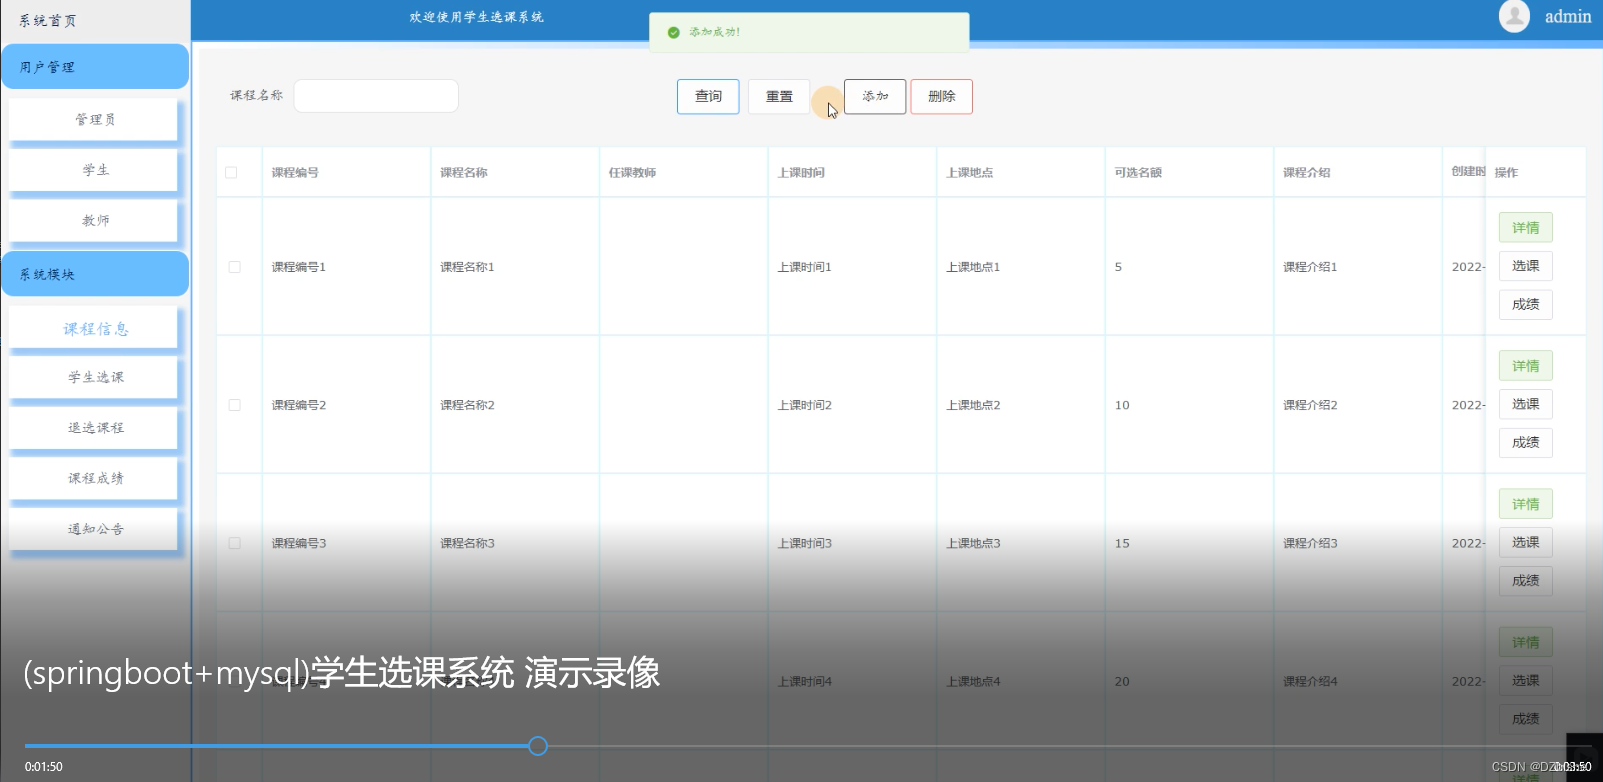
Task: Click 选课 for the 上课时间4 row
Action: point(1525,680)
